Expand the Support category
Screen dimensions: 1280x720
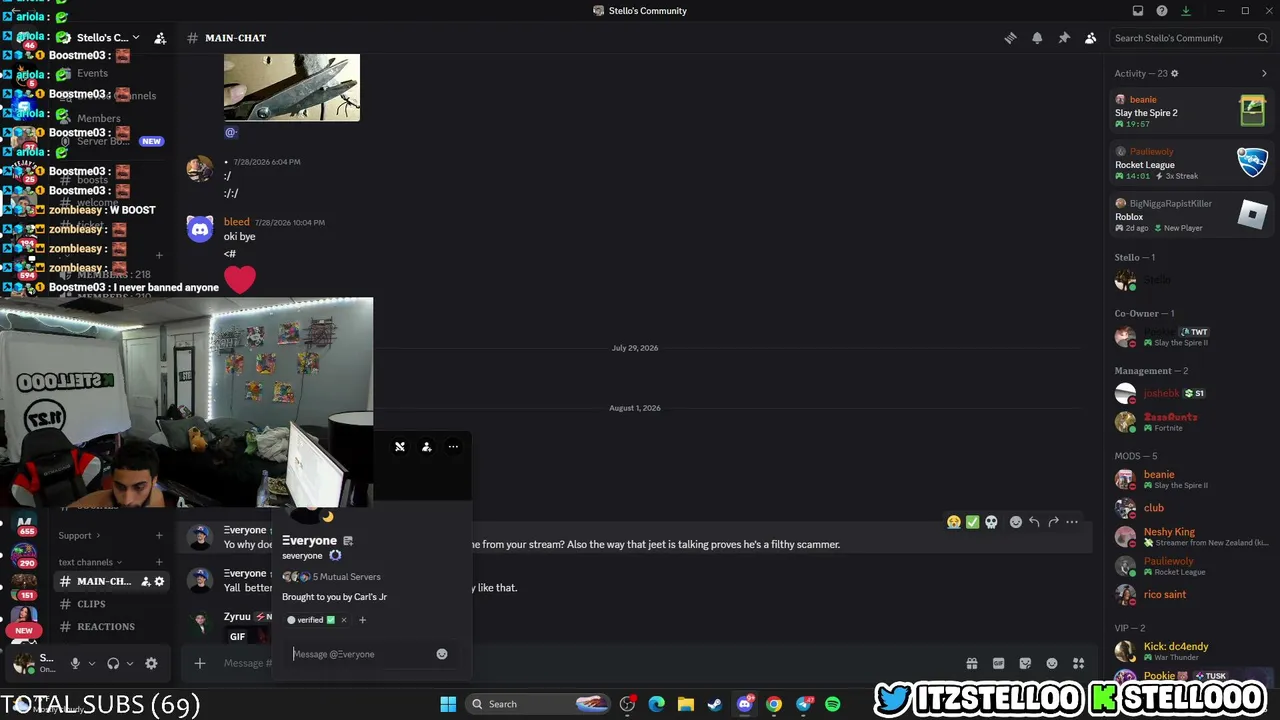click(79, 536)
